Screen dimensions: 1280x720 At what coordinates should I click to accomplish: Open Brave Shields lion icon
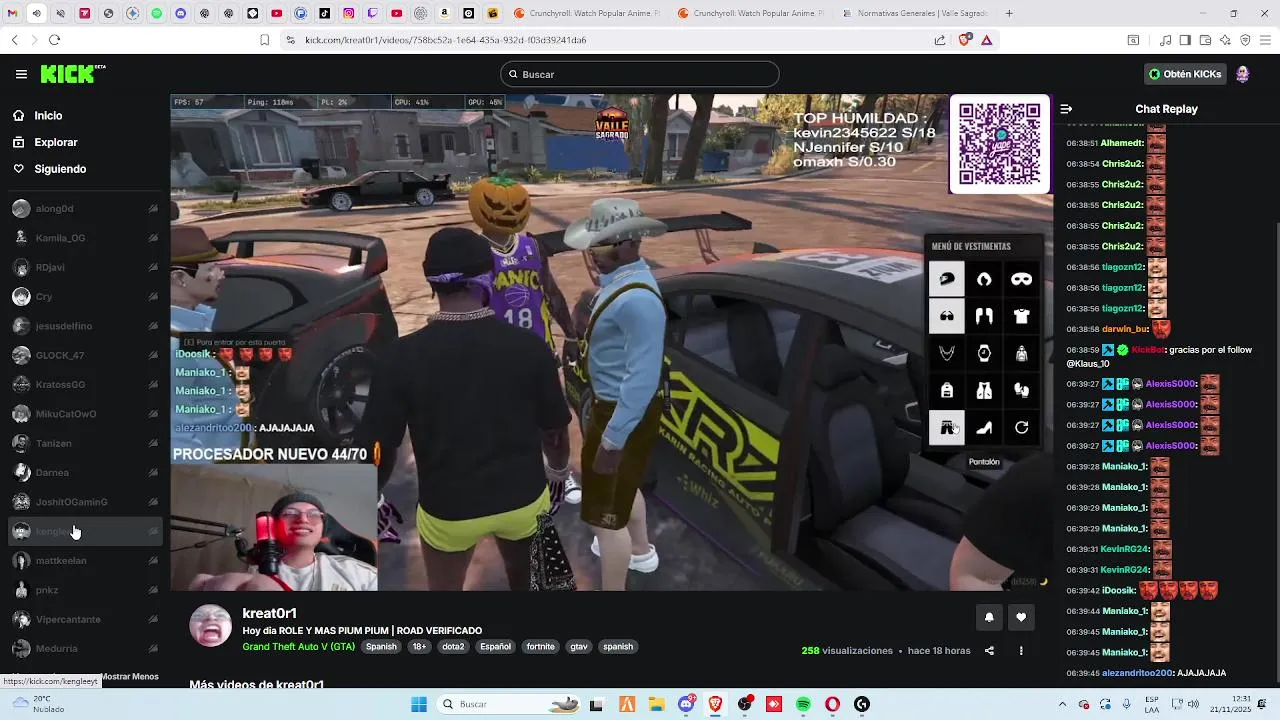click(965, 40)
